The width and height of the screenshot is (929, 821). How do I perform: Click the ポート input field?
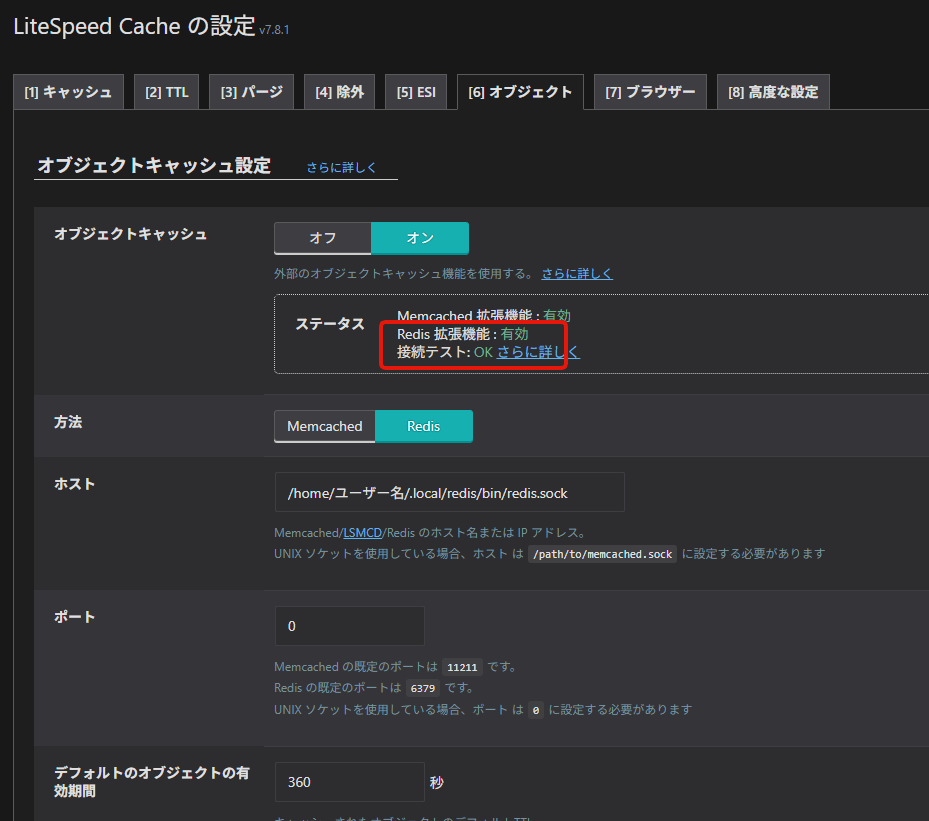(350, 626)
